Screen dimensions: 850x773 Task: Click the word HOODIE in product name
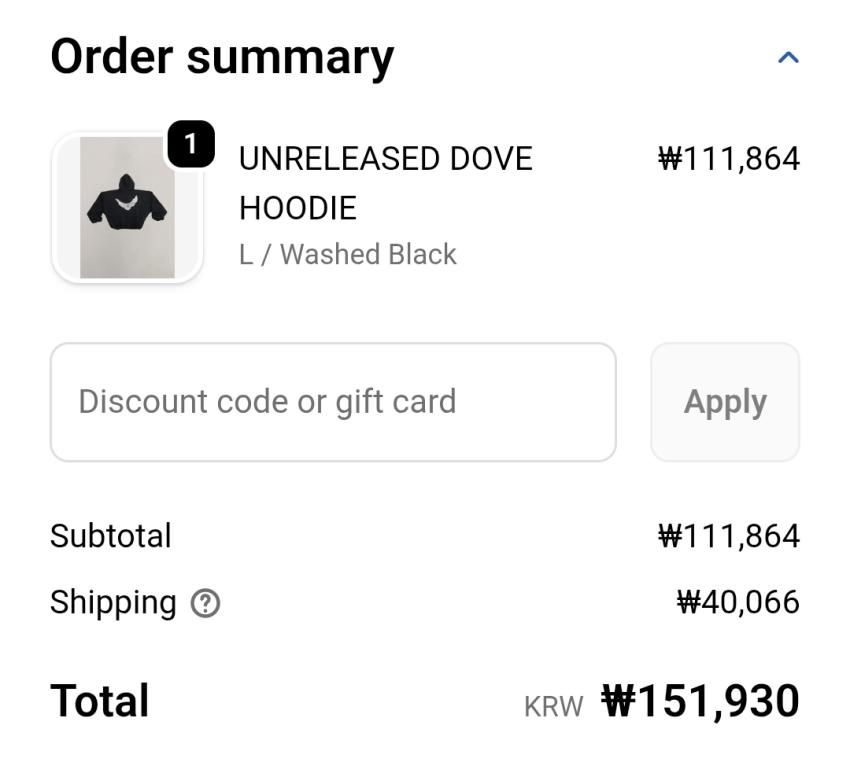click(x=297, y=208)
